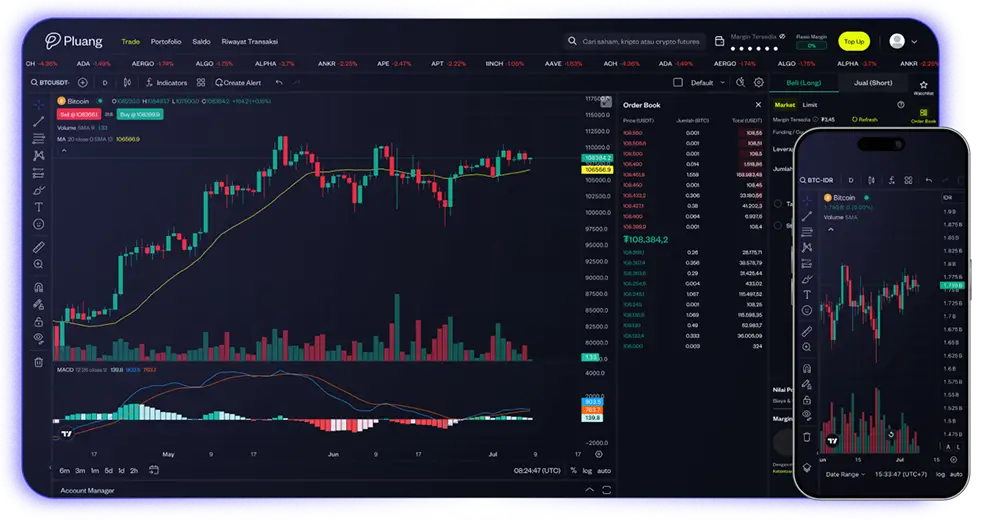Open the chart settings gear on desktop toolbar
Viewport: 983px width, 521px height.
click(x=759, y=83)
